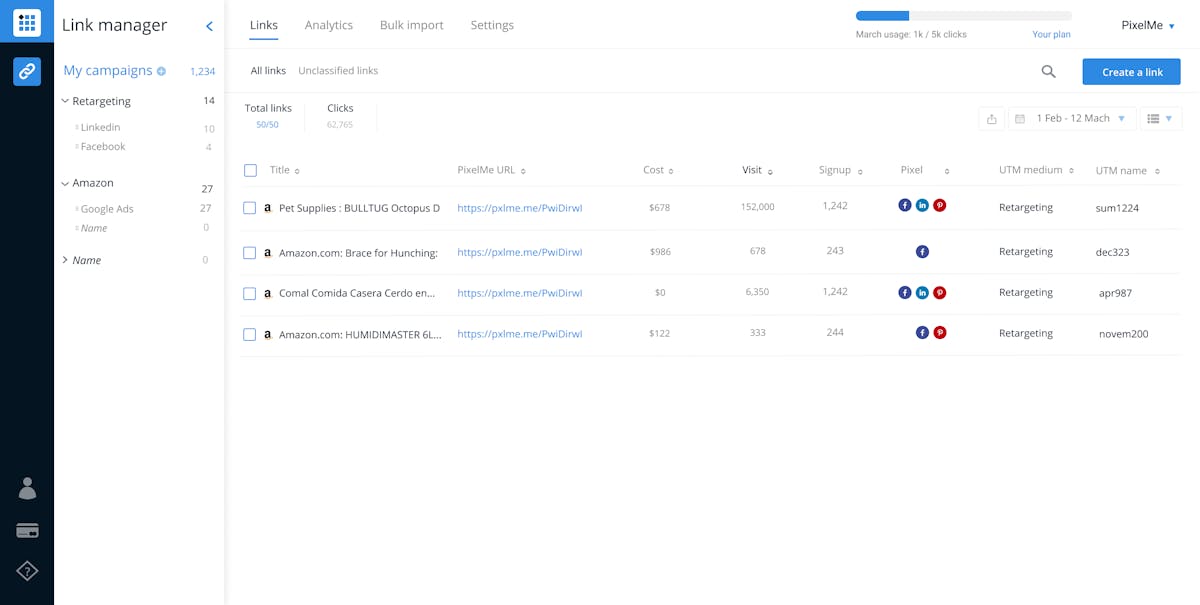Select the link manager chain icon
This screenshot has width=1200, height=605.
[27, 71]
